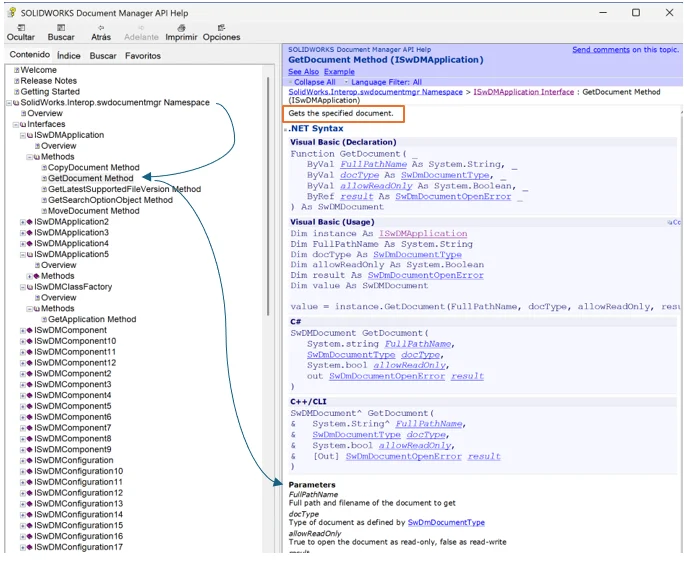
Task: Open GetApplication Method topic
Action: click(x=92, y=319)
